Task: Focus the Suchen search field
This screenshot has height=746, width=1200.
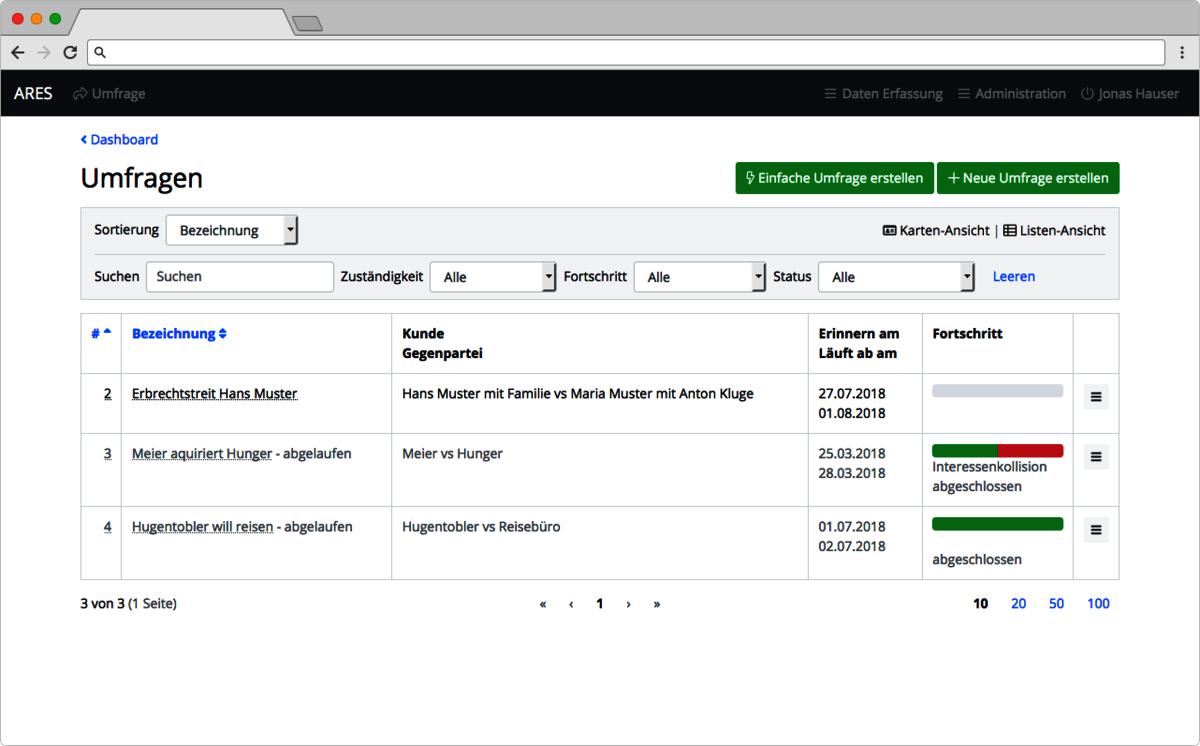Action: (x=240, y=277)
